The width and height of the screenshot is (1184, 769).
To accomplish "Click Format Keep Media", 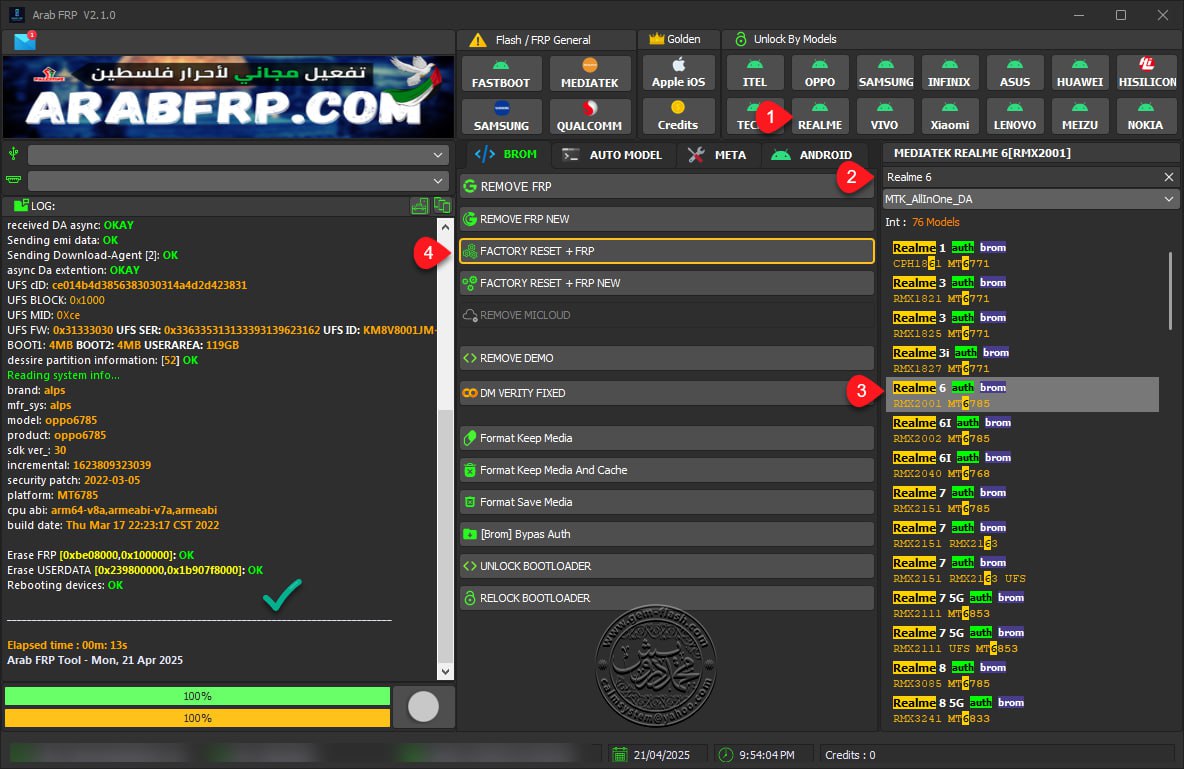I will [x=667, y=438].
